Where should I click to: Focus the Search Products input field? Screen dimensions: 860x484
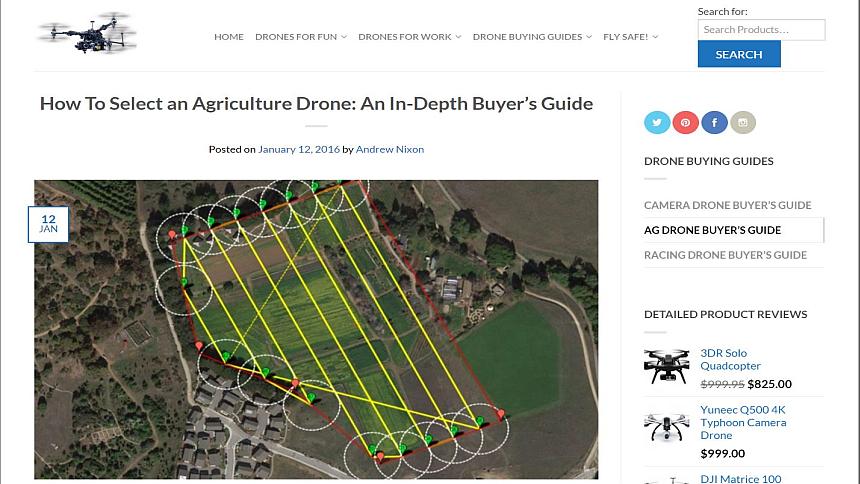click(x=761, y=30)
